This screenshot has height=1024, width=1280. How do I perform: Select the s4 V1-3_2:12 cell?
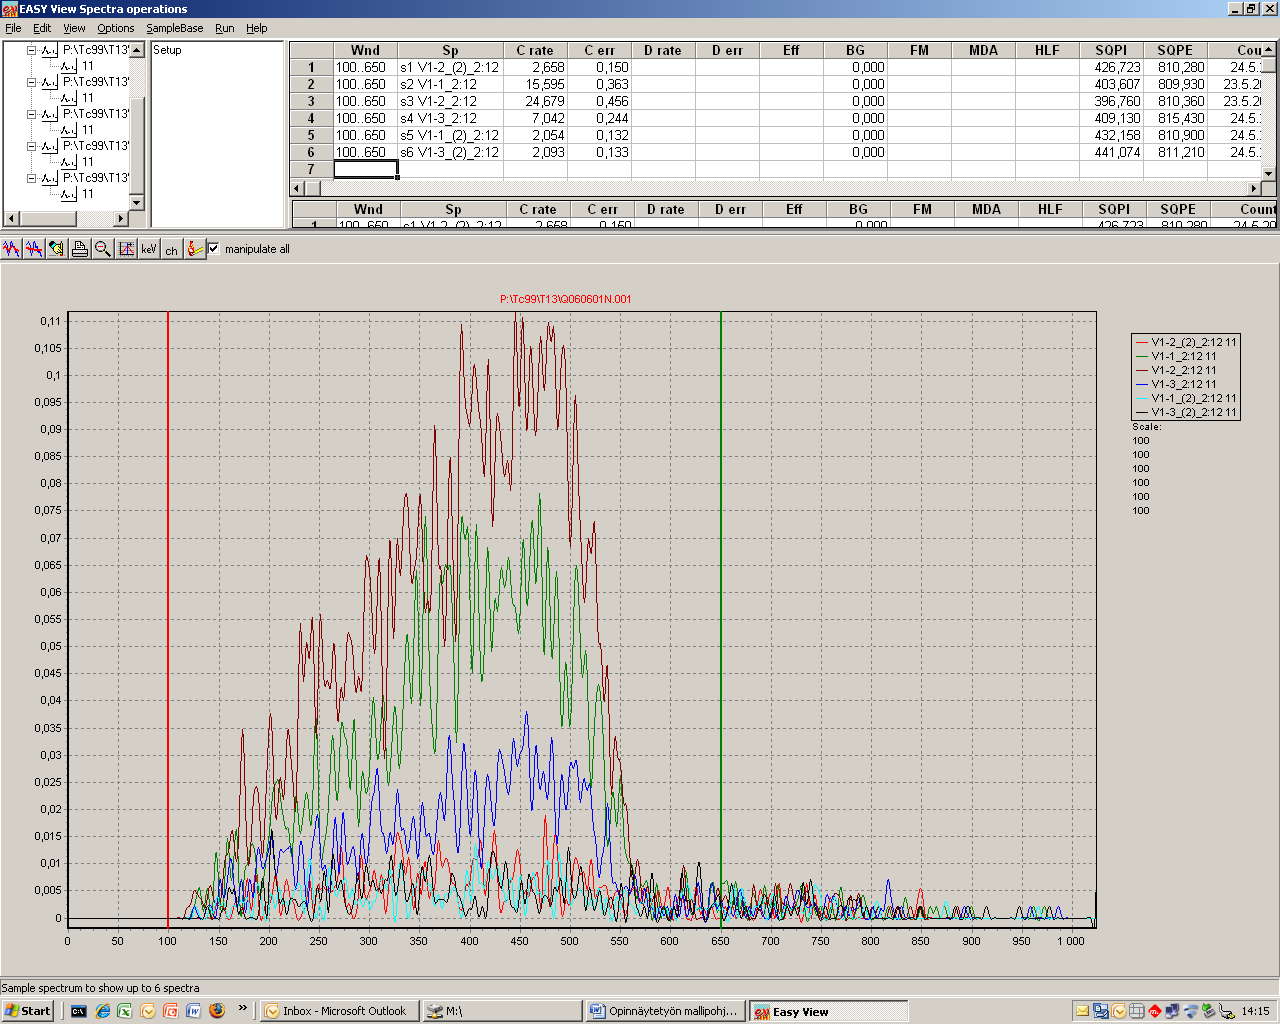(450, 118)
